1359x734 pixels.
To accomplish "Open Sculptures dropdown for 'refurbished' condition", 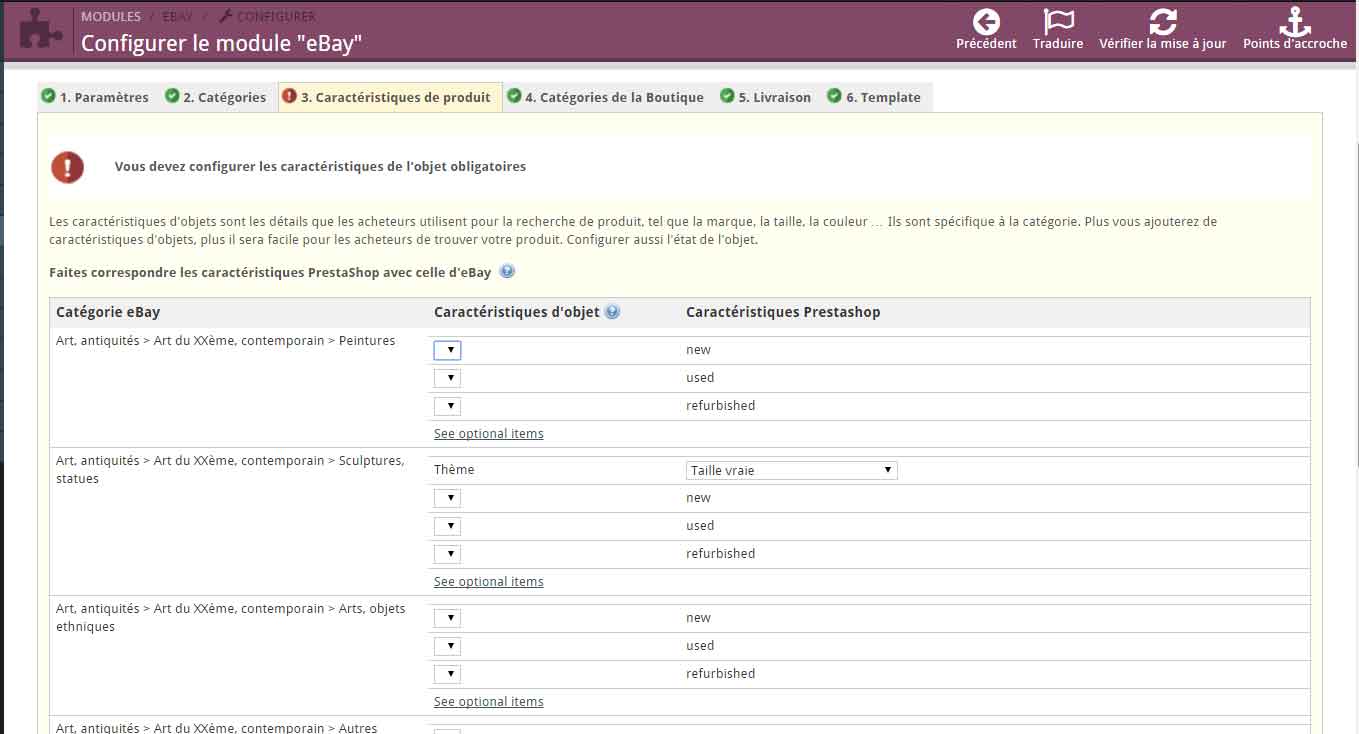I will coord(447,554).
